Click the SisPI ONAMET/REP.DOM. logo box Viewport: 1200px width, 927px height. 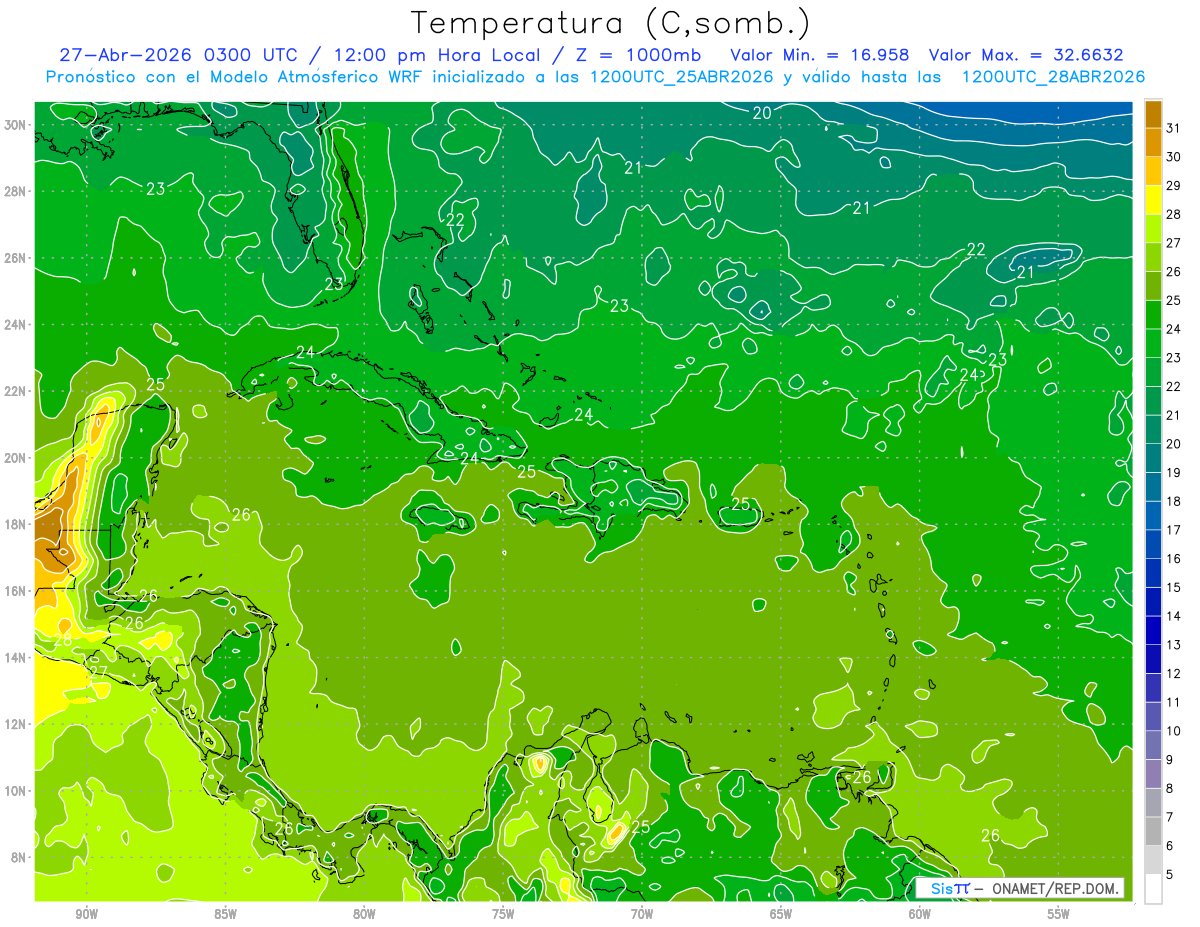(x=1019, y=888)
